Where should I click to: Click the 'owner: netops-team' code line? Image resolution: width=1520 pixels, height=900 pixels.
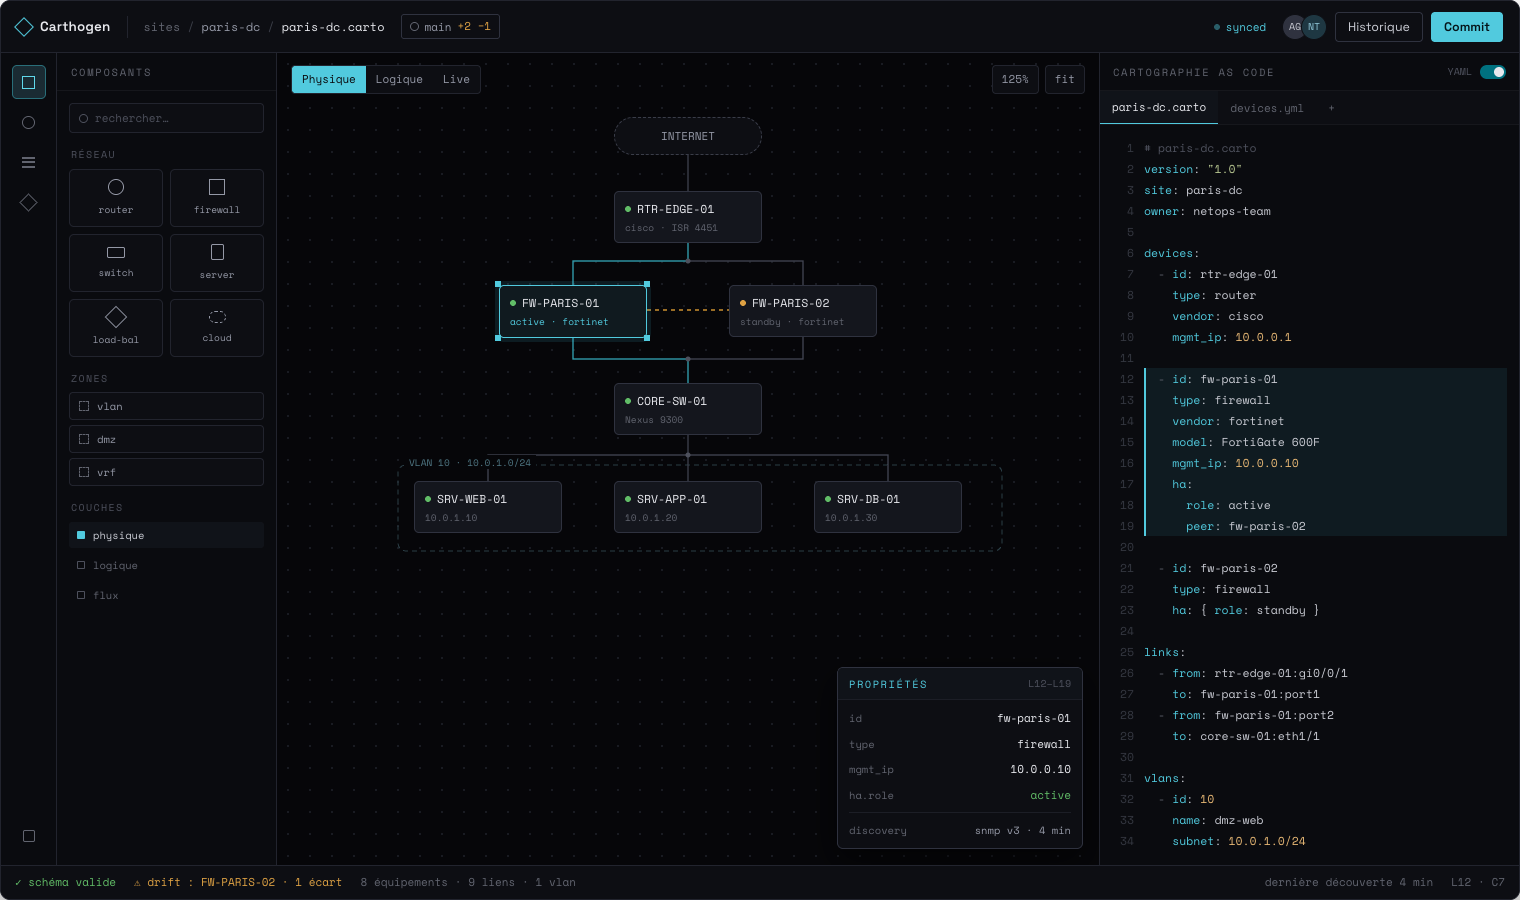coord(1207,211)
